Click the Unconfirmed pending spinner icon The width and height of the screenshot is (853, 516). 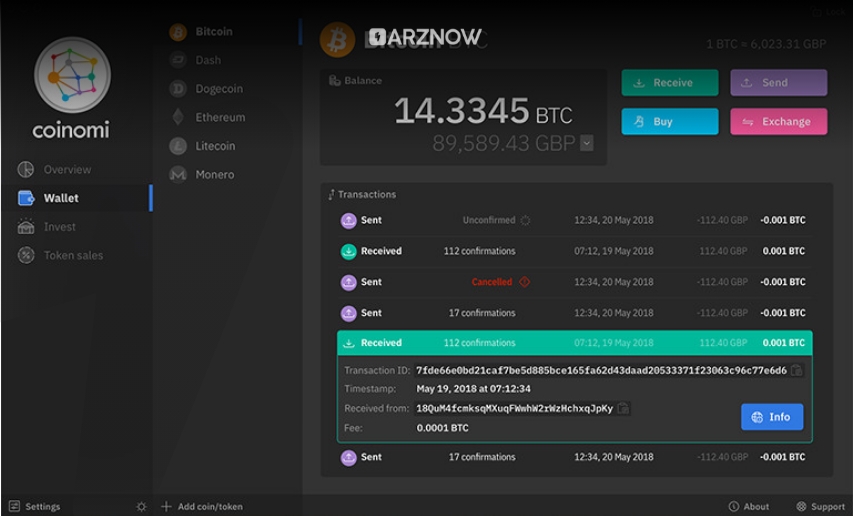click(525, 220)
